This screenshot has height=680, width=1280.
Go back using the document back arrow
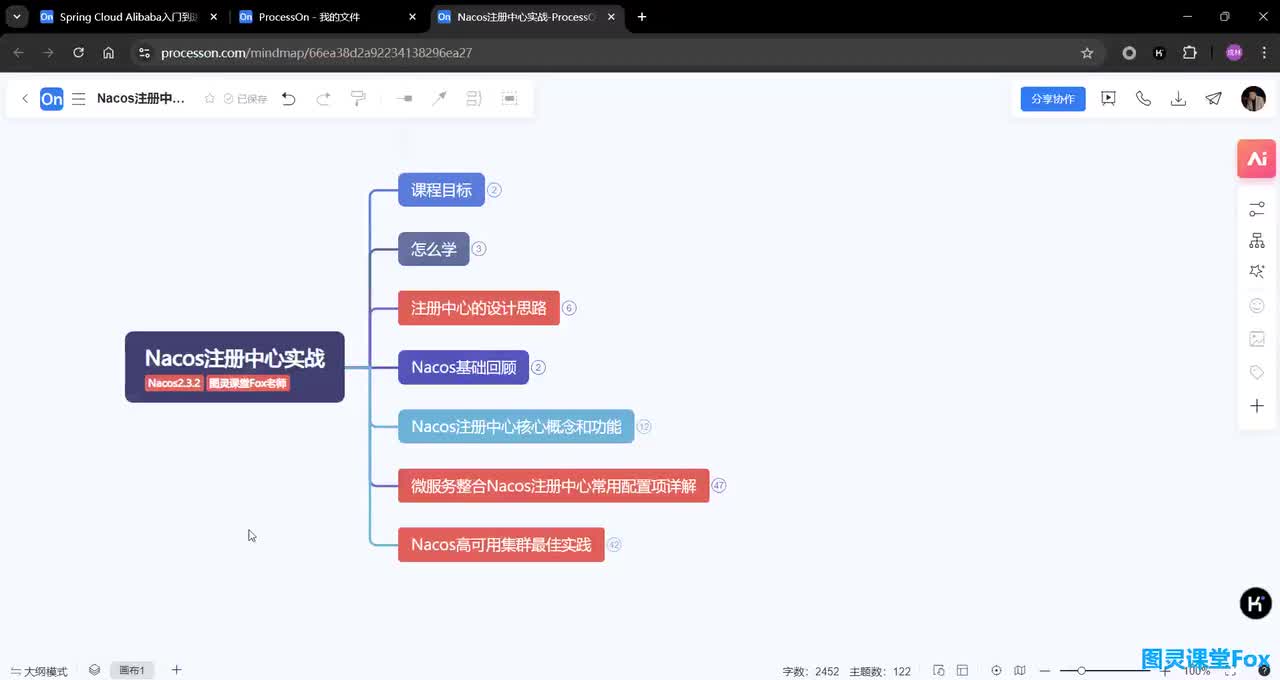click(25, 99)
